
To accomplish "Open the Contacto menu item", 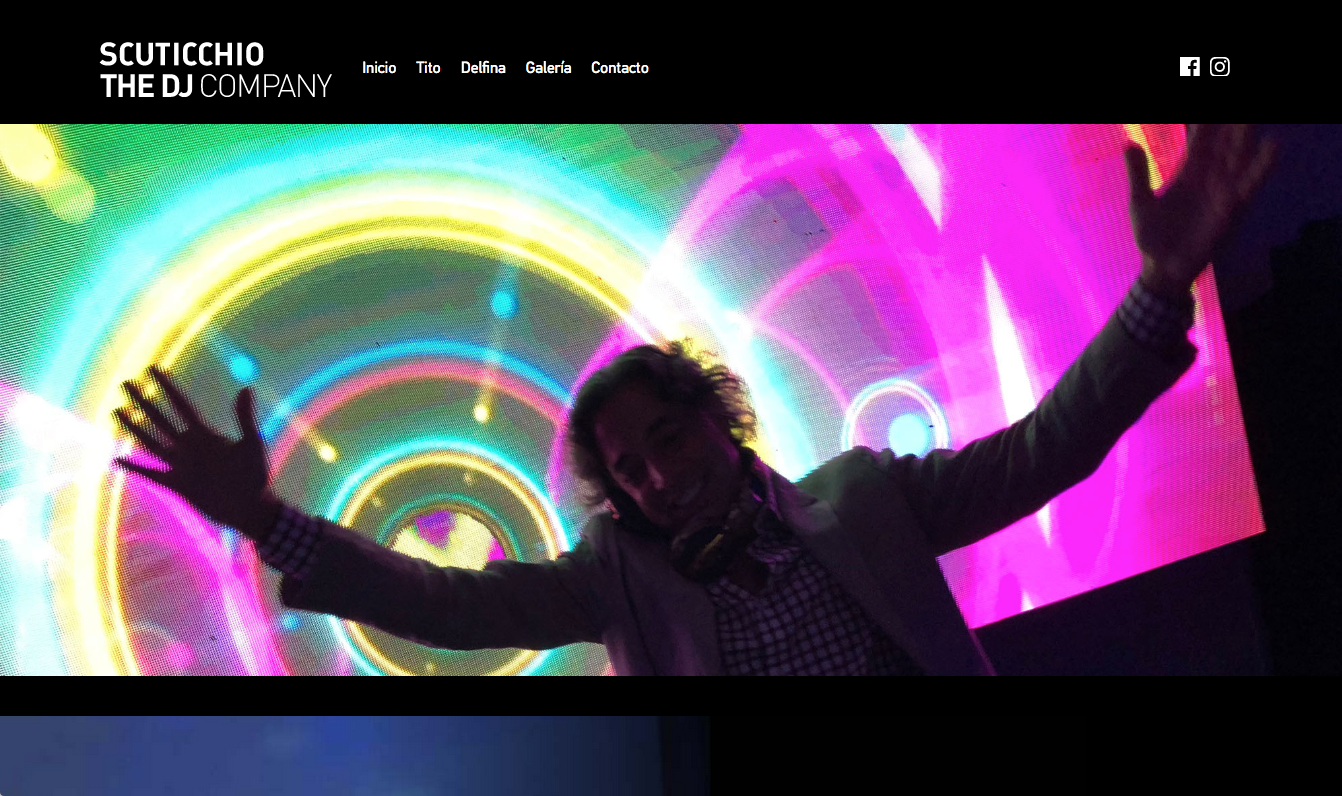I will coord(620,68).
